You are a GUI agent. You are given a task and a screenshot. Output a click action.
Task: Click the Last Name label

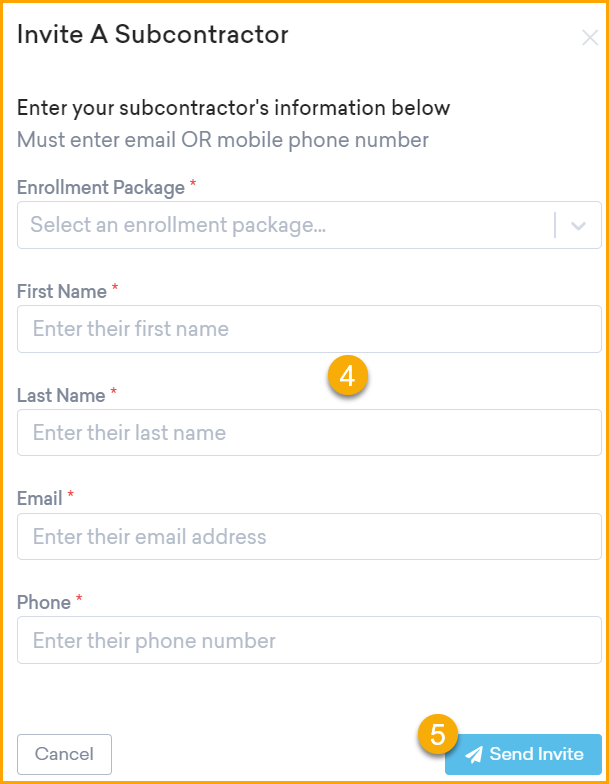coord(62,396)
